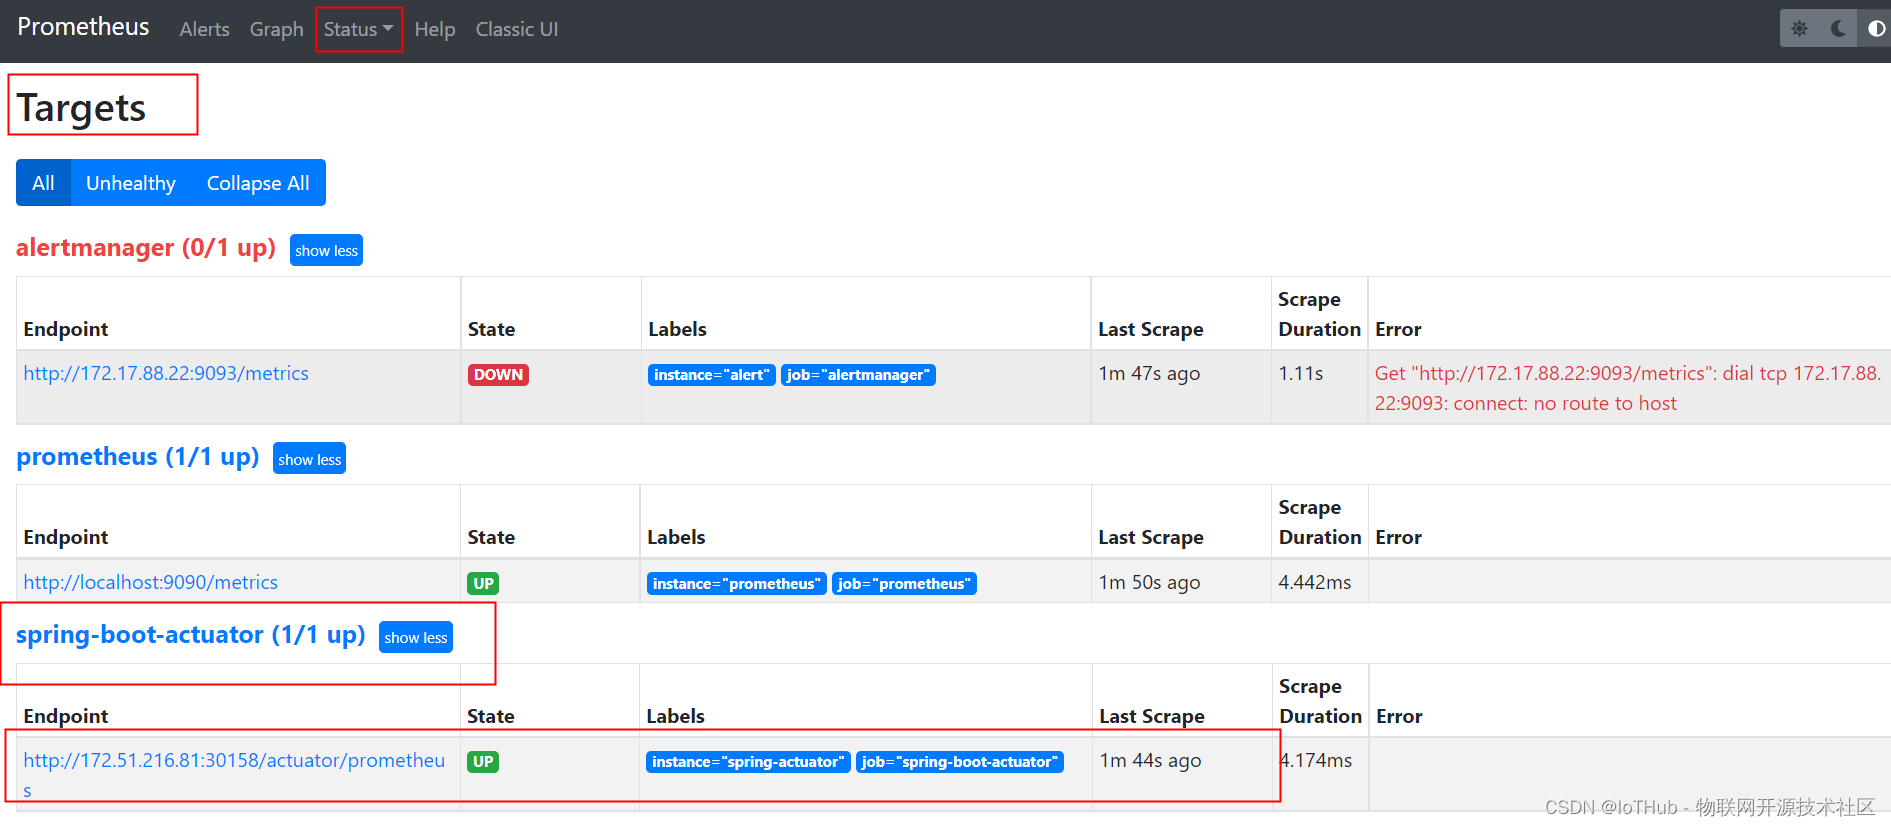This screenshot has width=1891, height=826.
Task: Click the "1m 47s ago" last scrape value
Action: [1149, 373]
